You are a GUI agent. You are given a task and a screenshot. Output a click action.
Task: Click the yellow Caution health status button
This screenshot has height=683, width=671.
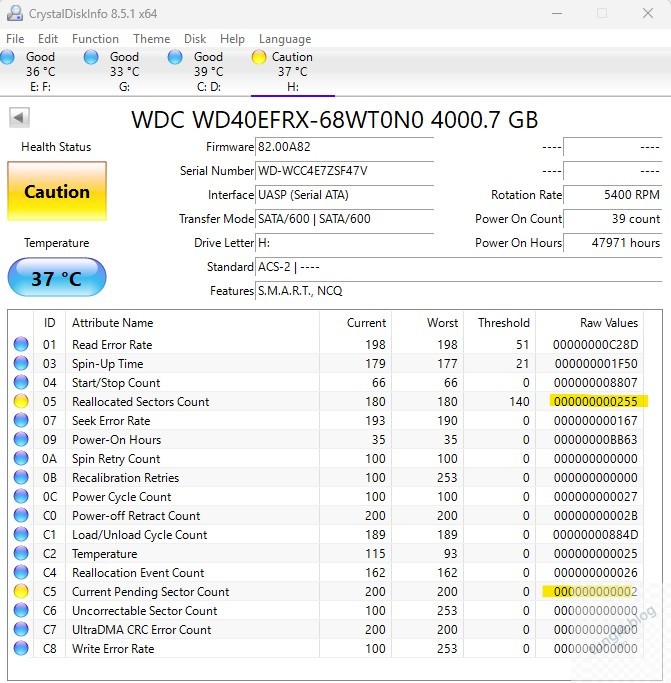click(x=57, y=191)
